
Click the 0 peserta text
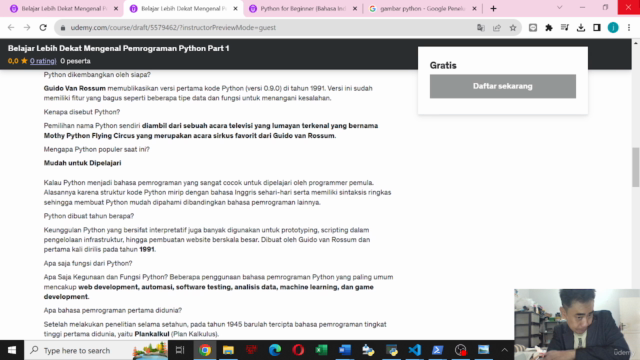pyautogui.click(x=76, y=61)
